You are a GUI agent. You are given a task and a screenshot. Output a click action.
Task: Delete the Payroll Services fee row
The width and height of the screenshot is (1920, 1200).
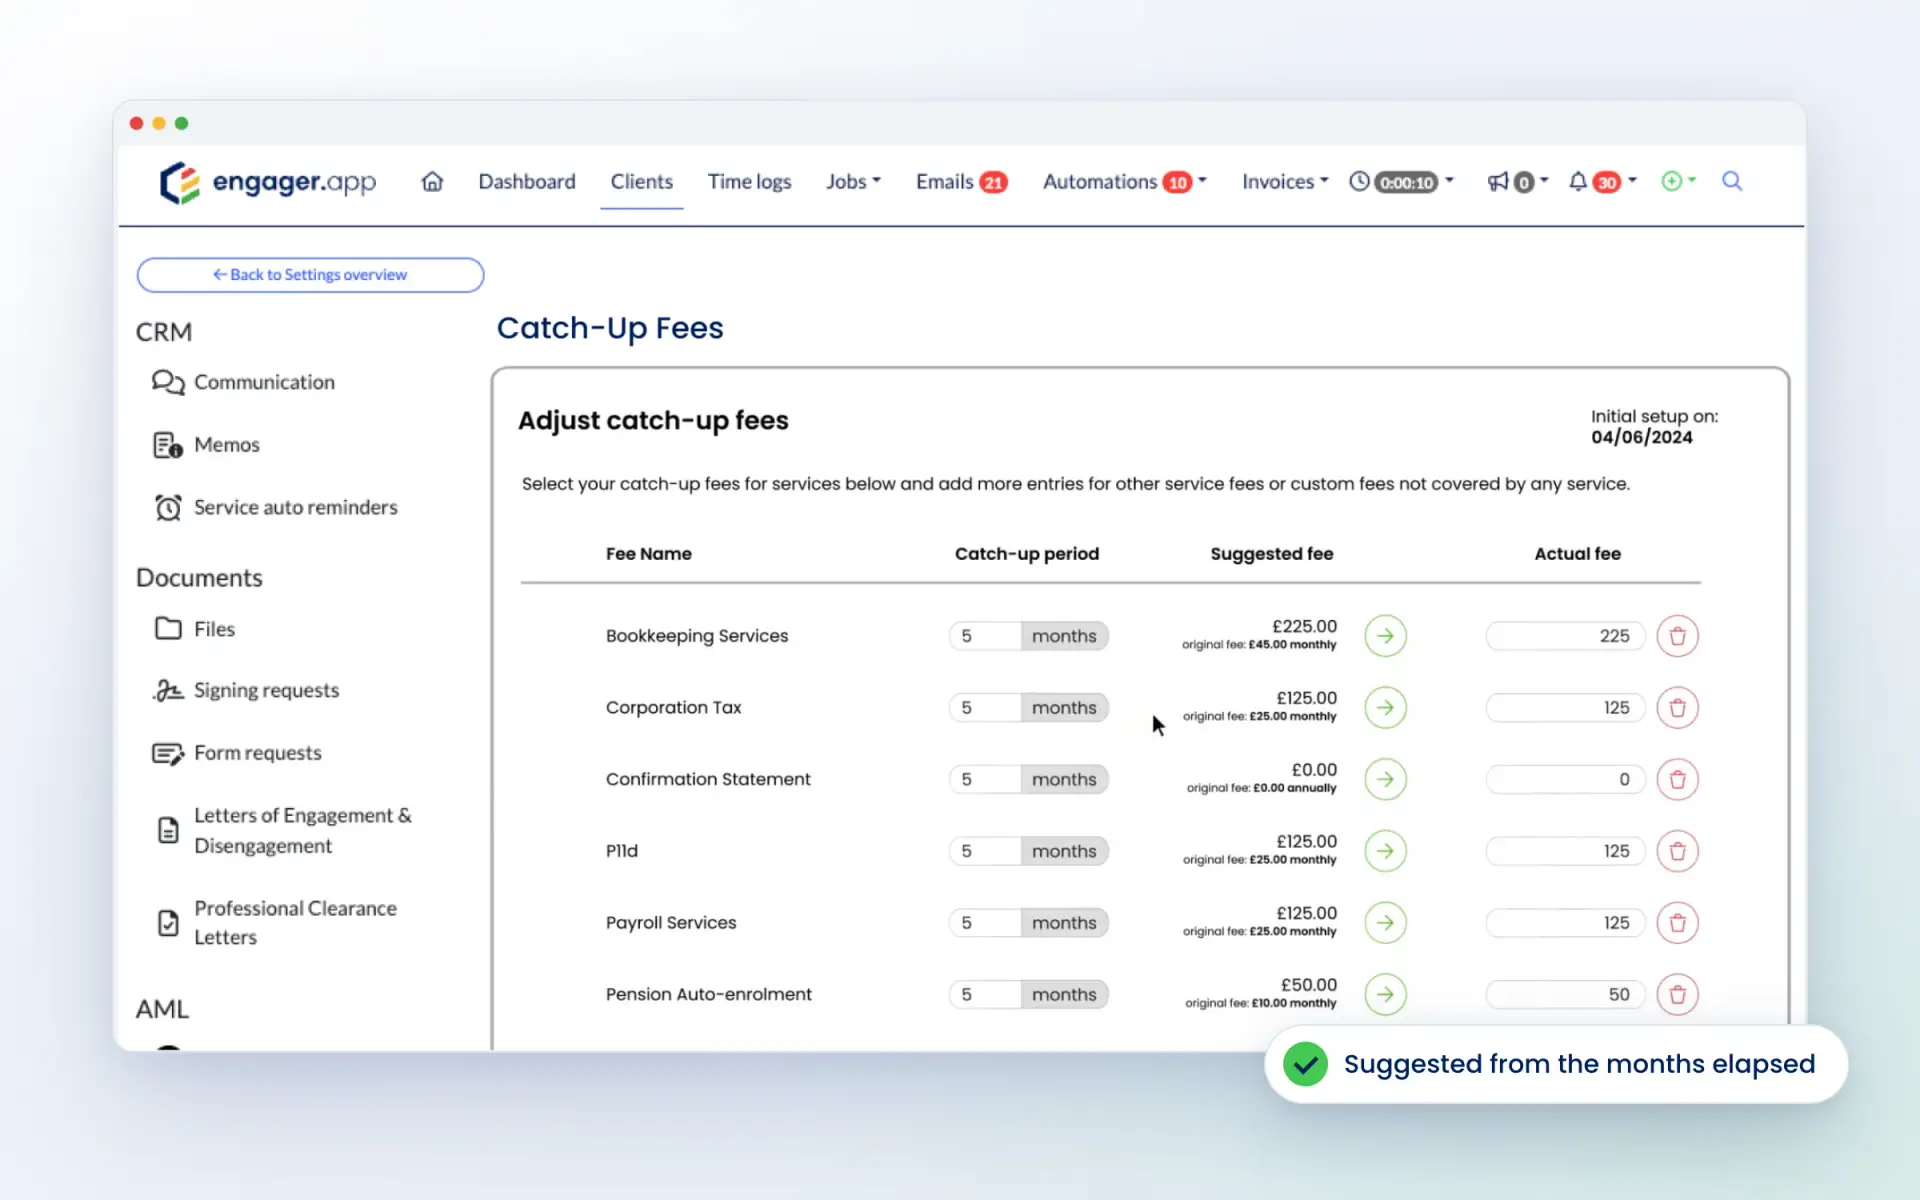(x=1677, y=923)
